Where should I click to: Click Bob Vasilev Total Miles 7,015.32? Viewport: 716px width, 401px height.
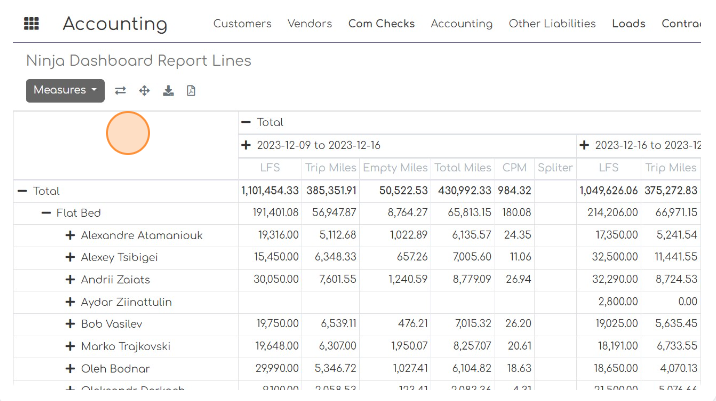[473, 323]
